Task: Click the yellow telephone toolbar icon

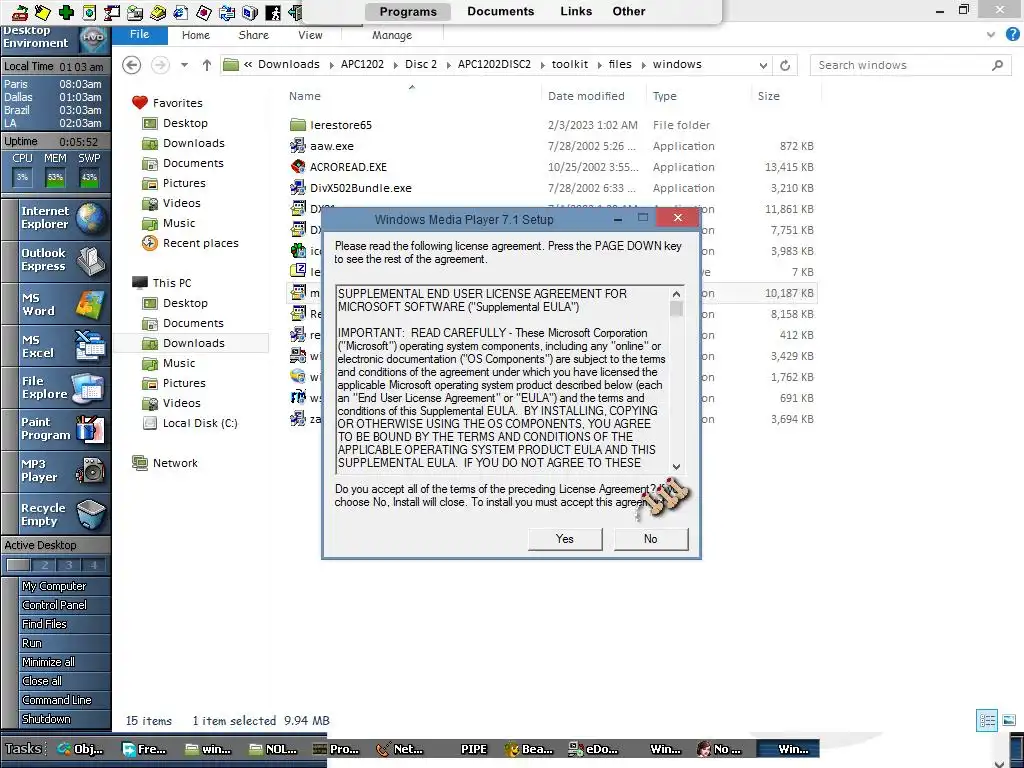Action: [x=157, y=12]
